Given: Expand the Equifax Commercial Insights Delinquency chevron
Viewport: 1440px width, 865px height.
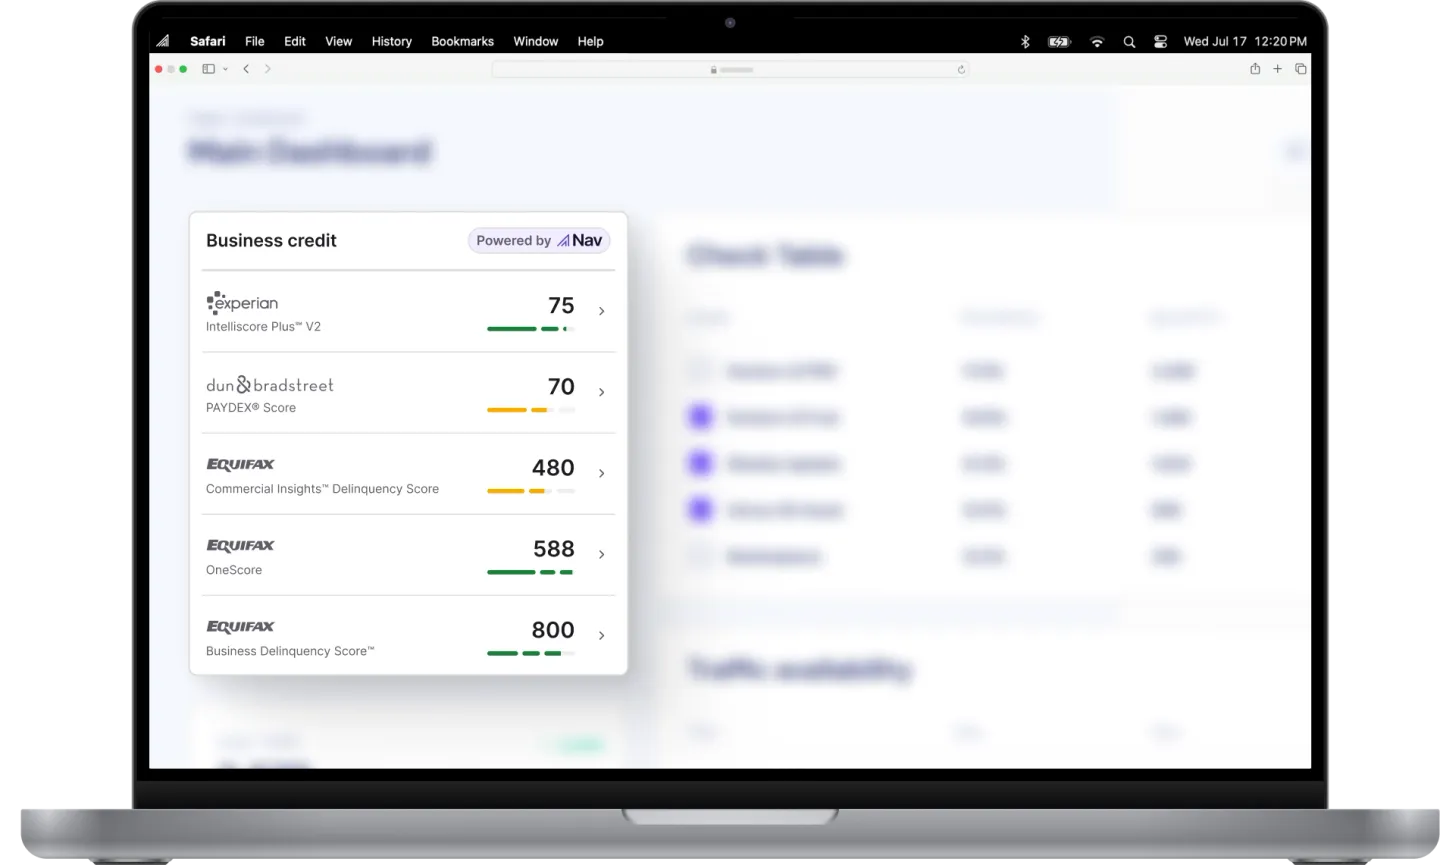Looking at the screenshot, I should coord(601,473).
